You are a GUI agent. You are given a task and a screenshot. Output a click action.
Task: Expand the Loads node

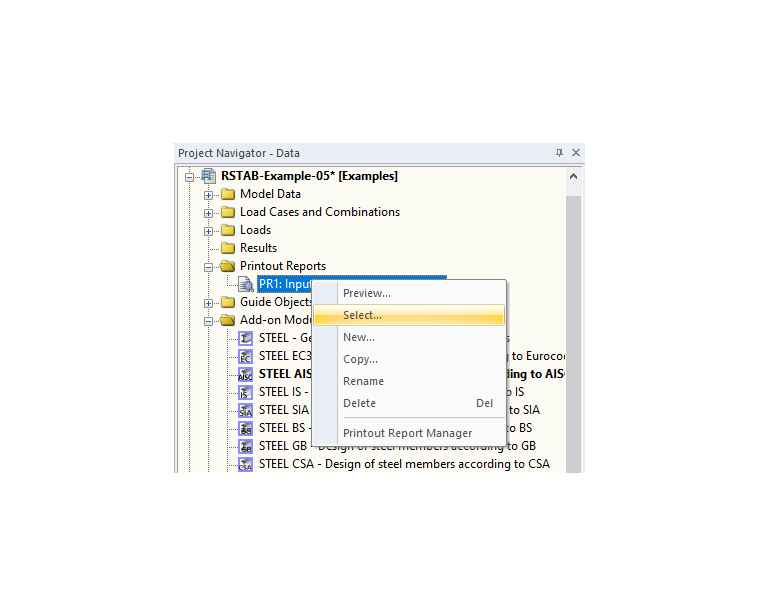pyautogui.click(x=208, y=231)
